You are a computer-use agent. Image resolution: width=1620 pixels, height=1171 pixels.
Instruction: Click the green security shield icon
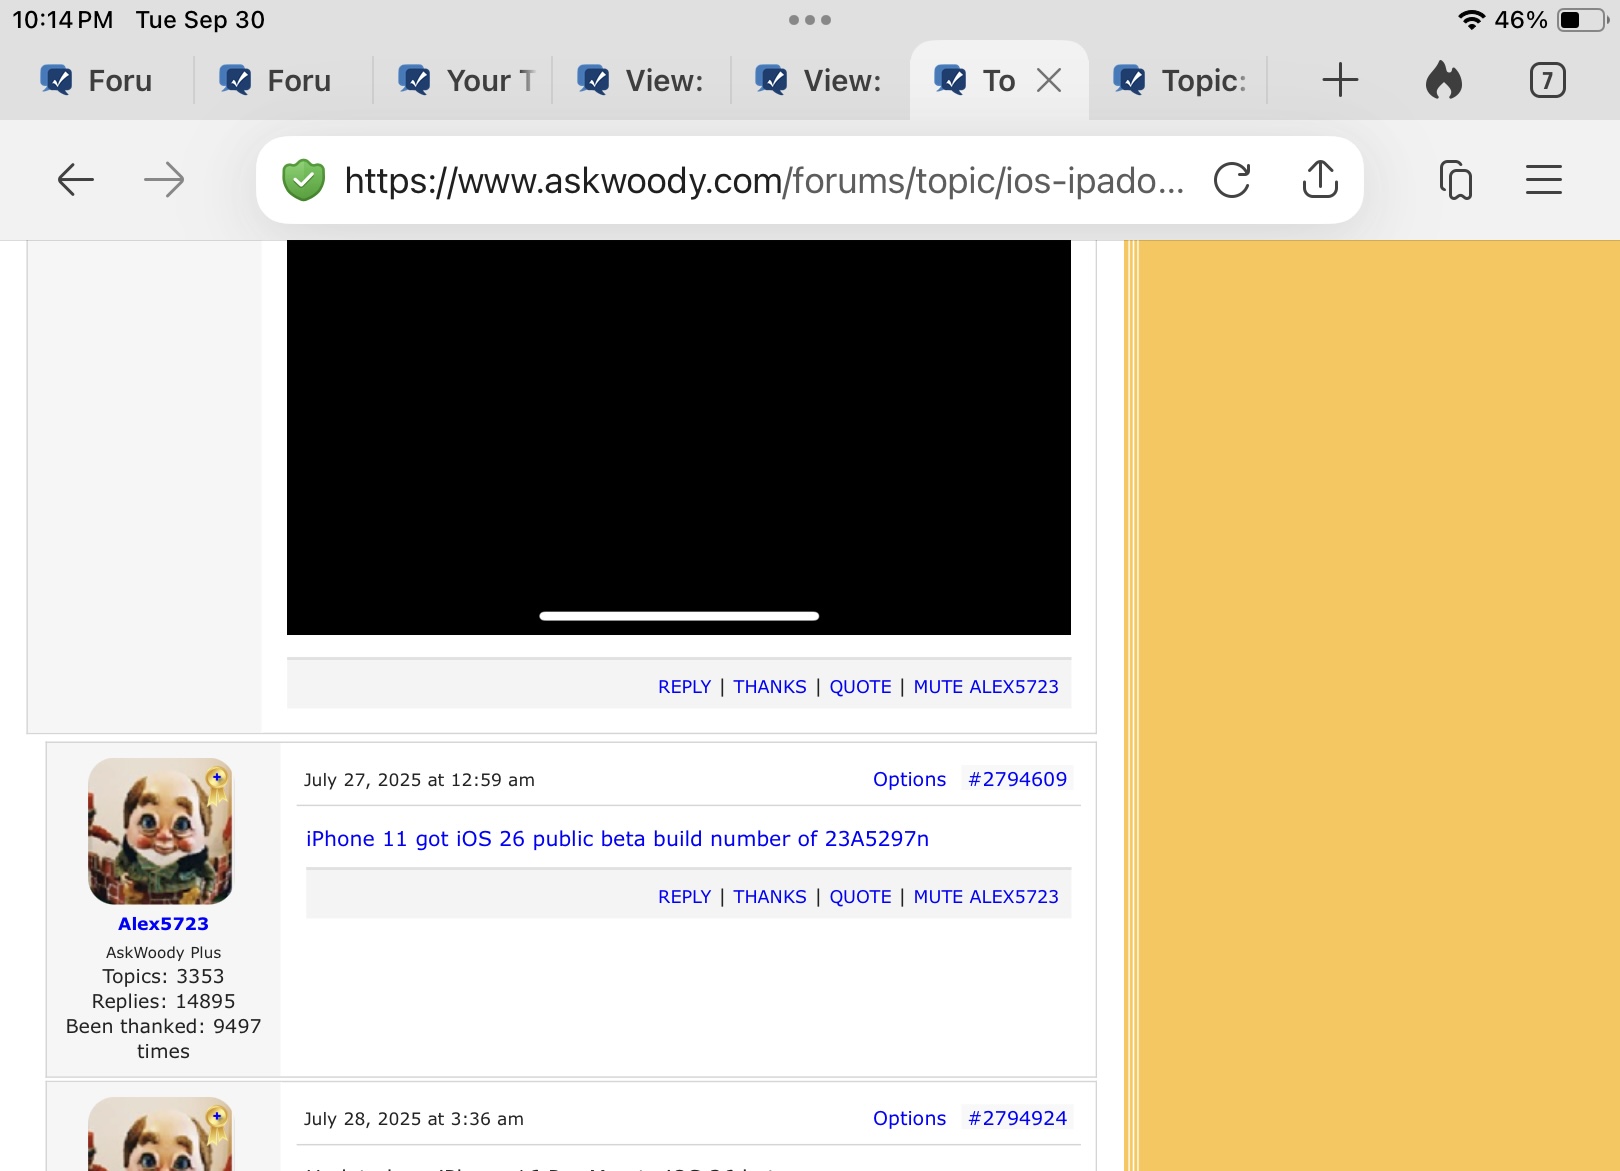[x=303, y=181]
